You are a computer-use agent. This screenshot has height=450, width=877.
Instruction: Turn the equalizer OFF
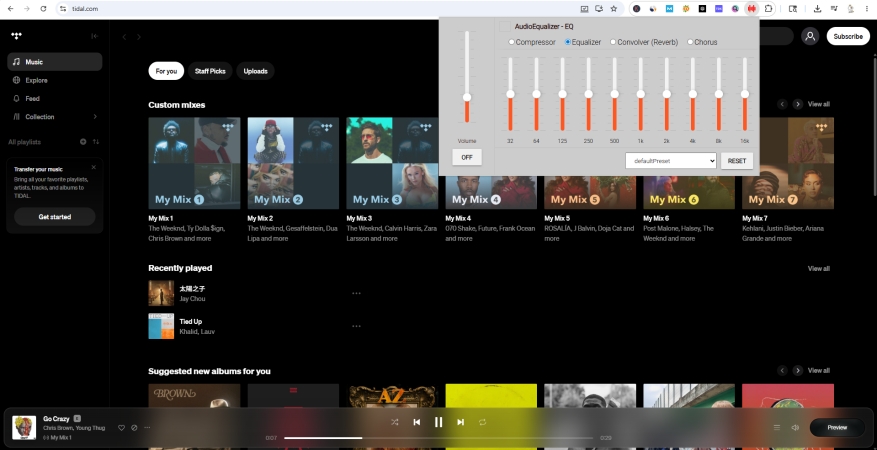click(467, 158)
